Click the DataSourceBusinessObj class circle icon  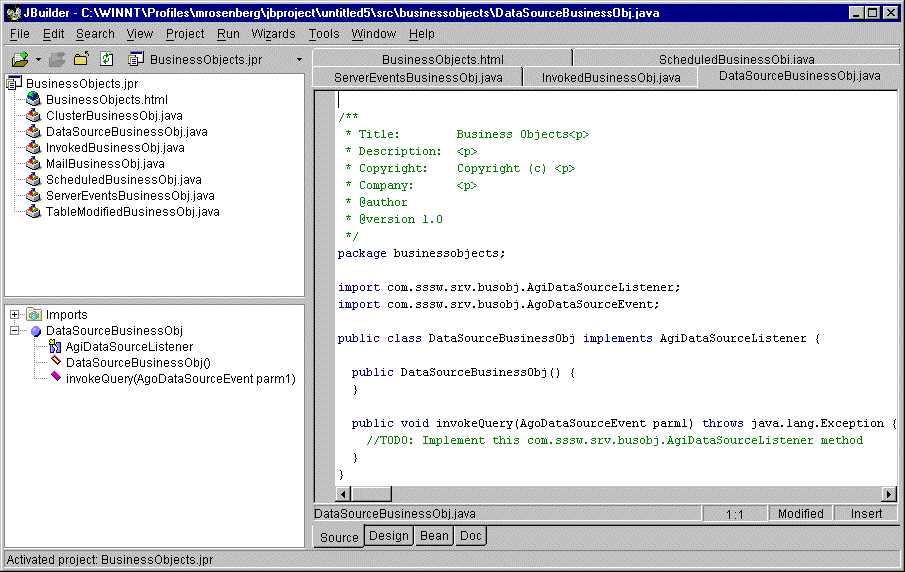pyautogui.click(x=36, y=331)
